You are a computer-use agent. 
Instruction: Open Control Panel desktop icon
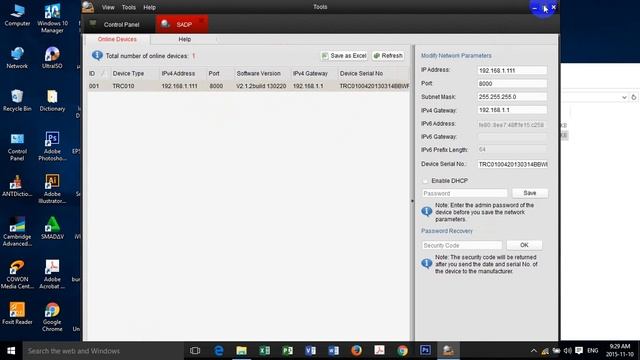click(17, 147)
